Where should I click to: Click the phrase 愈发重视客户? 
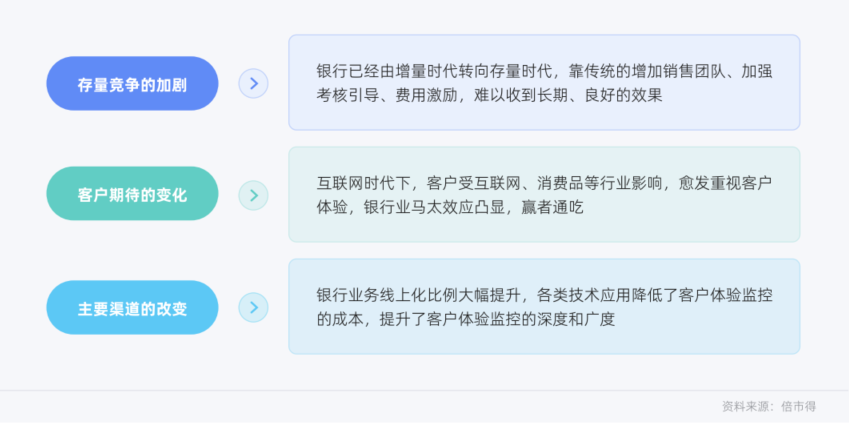point(725,183)
